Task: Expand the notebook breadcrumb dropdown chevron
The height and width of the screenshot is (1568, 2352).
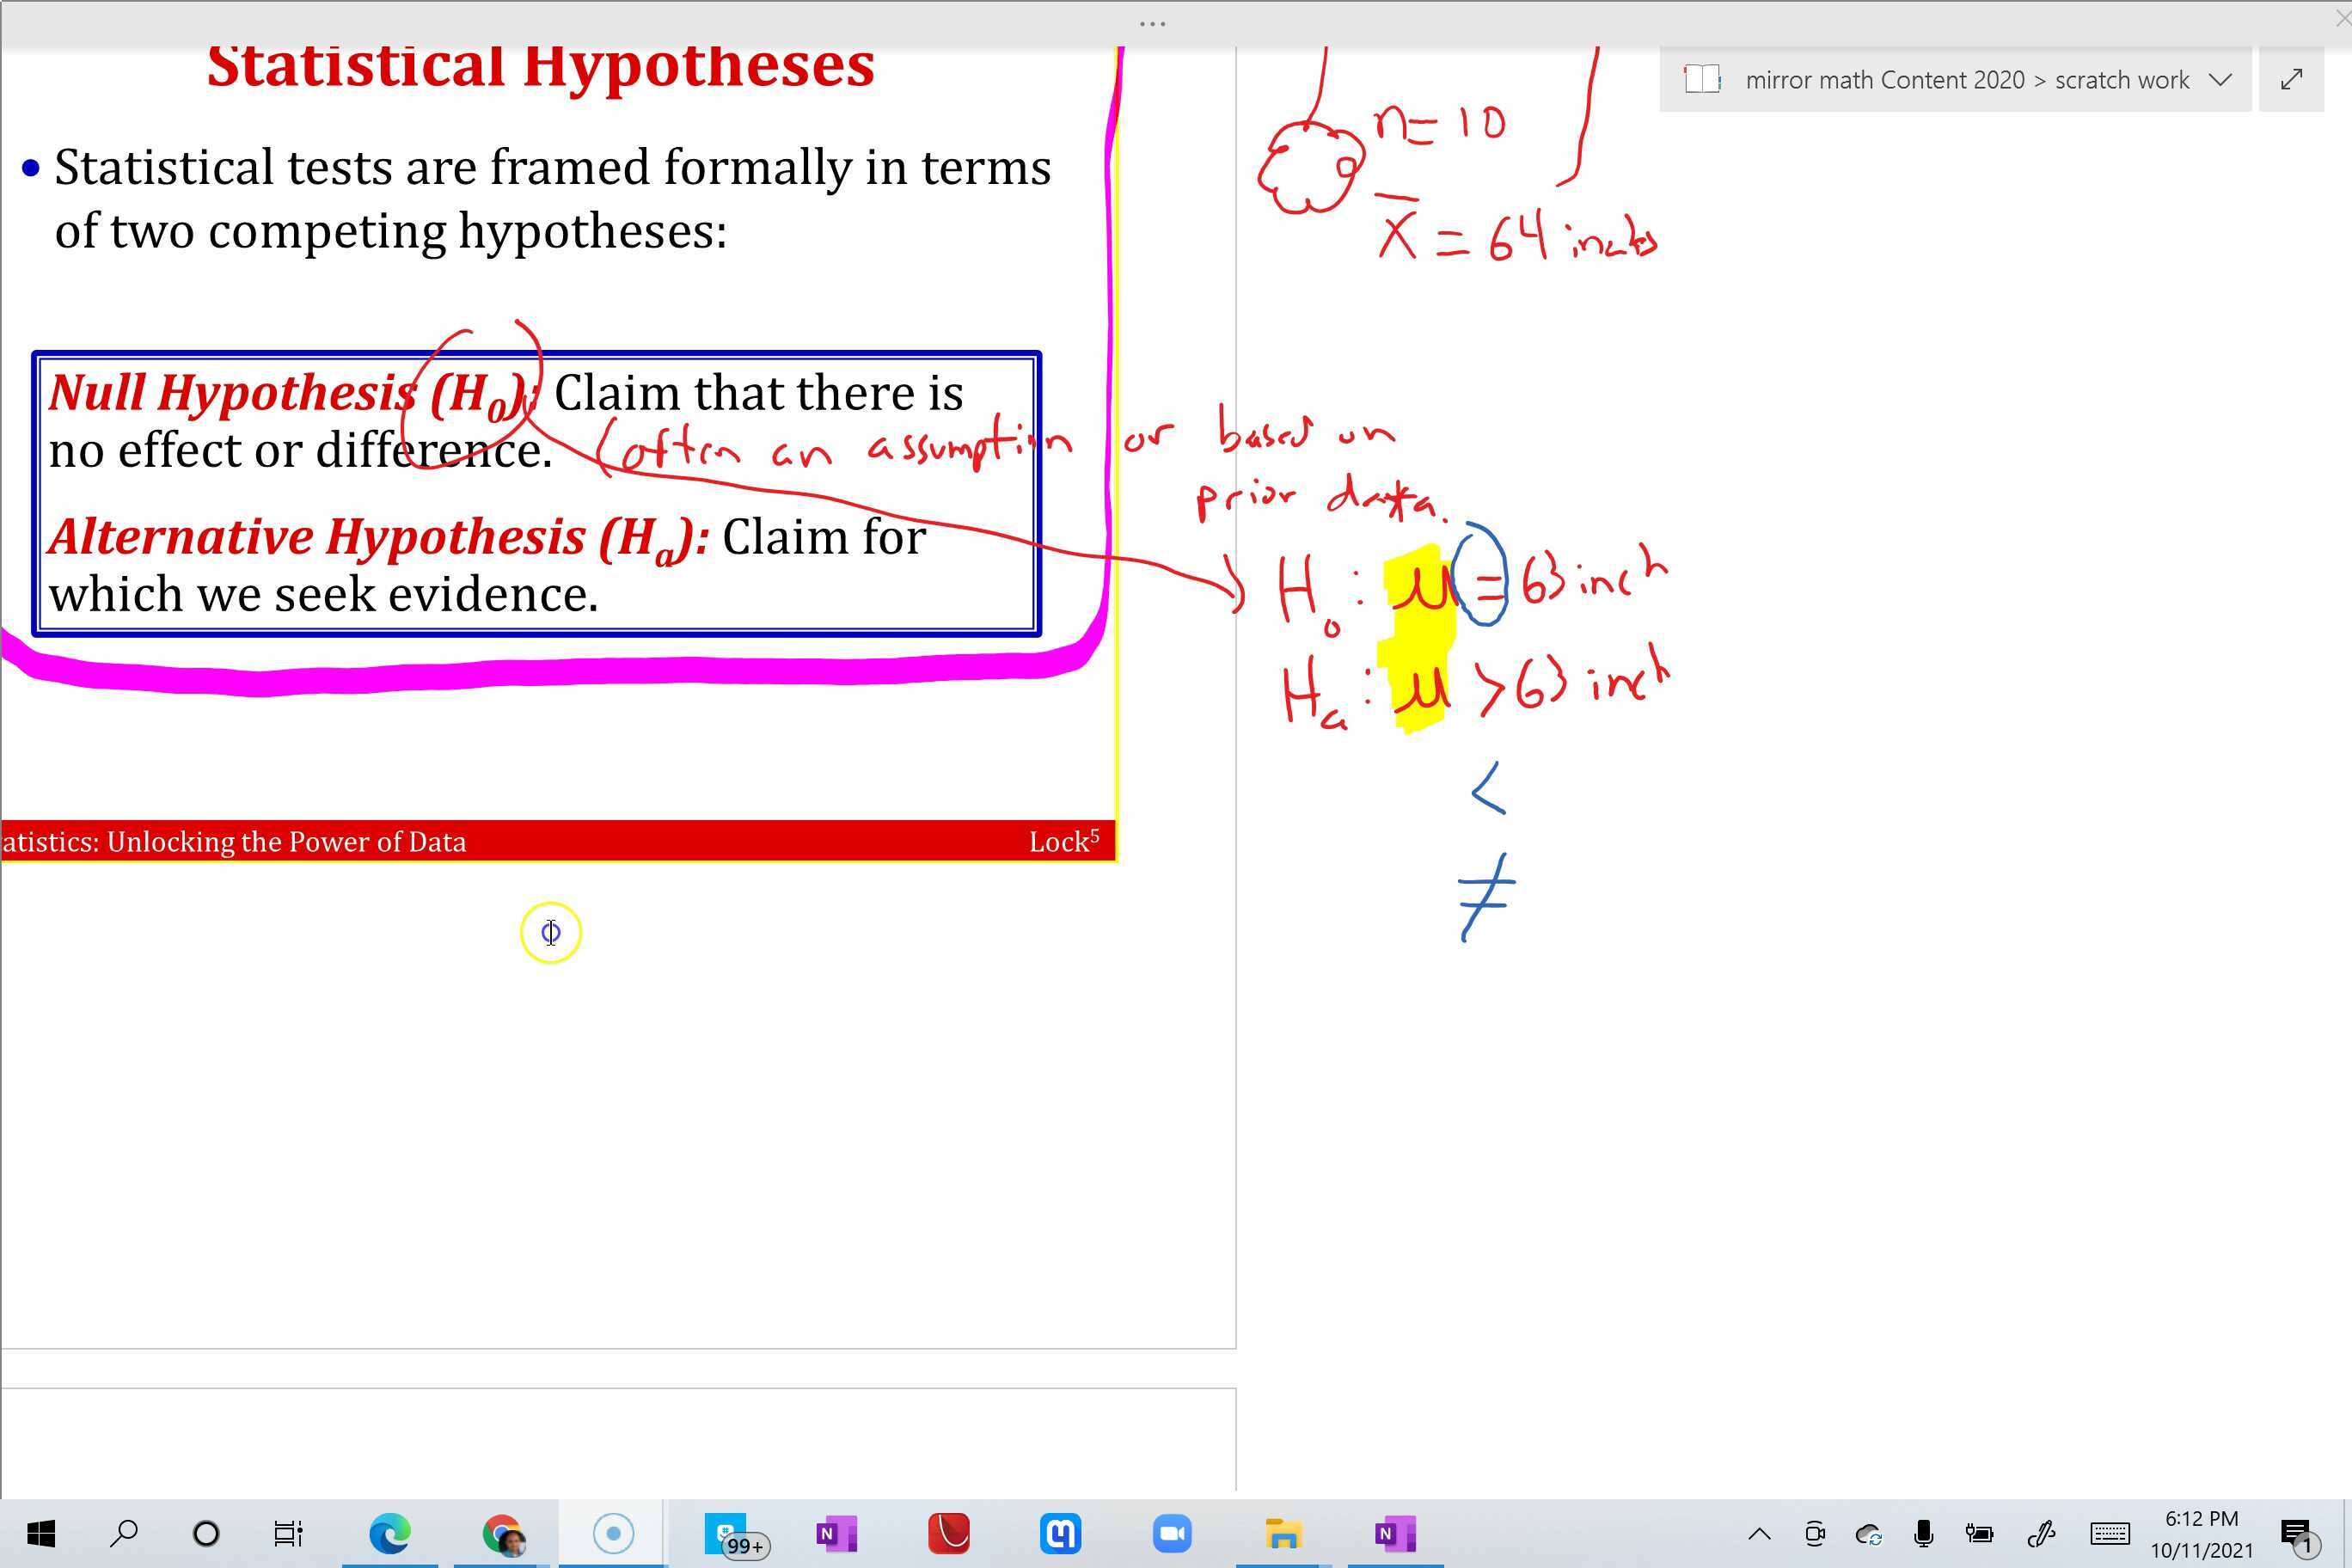Action: tap(2221, 79)
